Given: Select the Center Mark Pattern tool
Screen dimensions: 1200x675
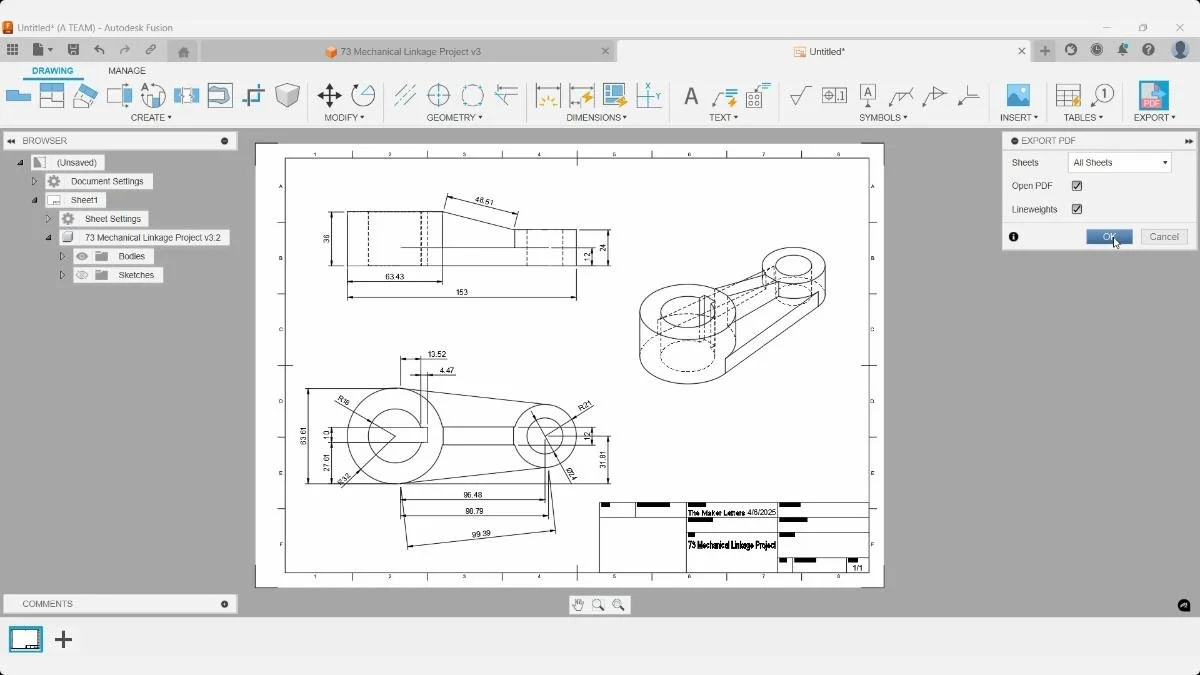Looking at the screenshot, I should point(473,96).
